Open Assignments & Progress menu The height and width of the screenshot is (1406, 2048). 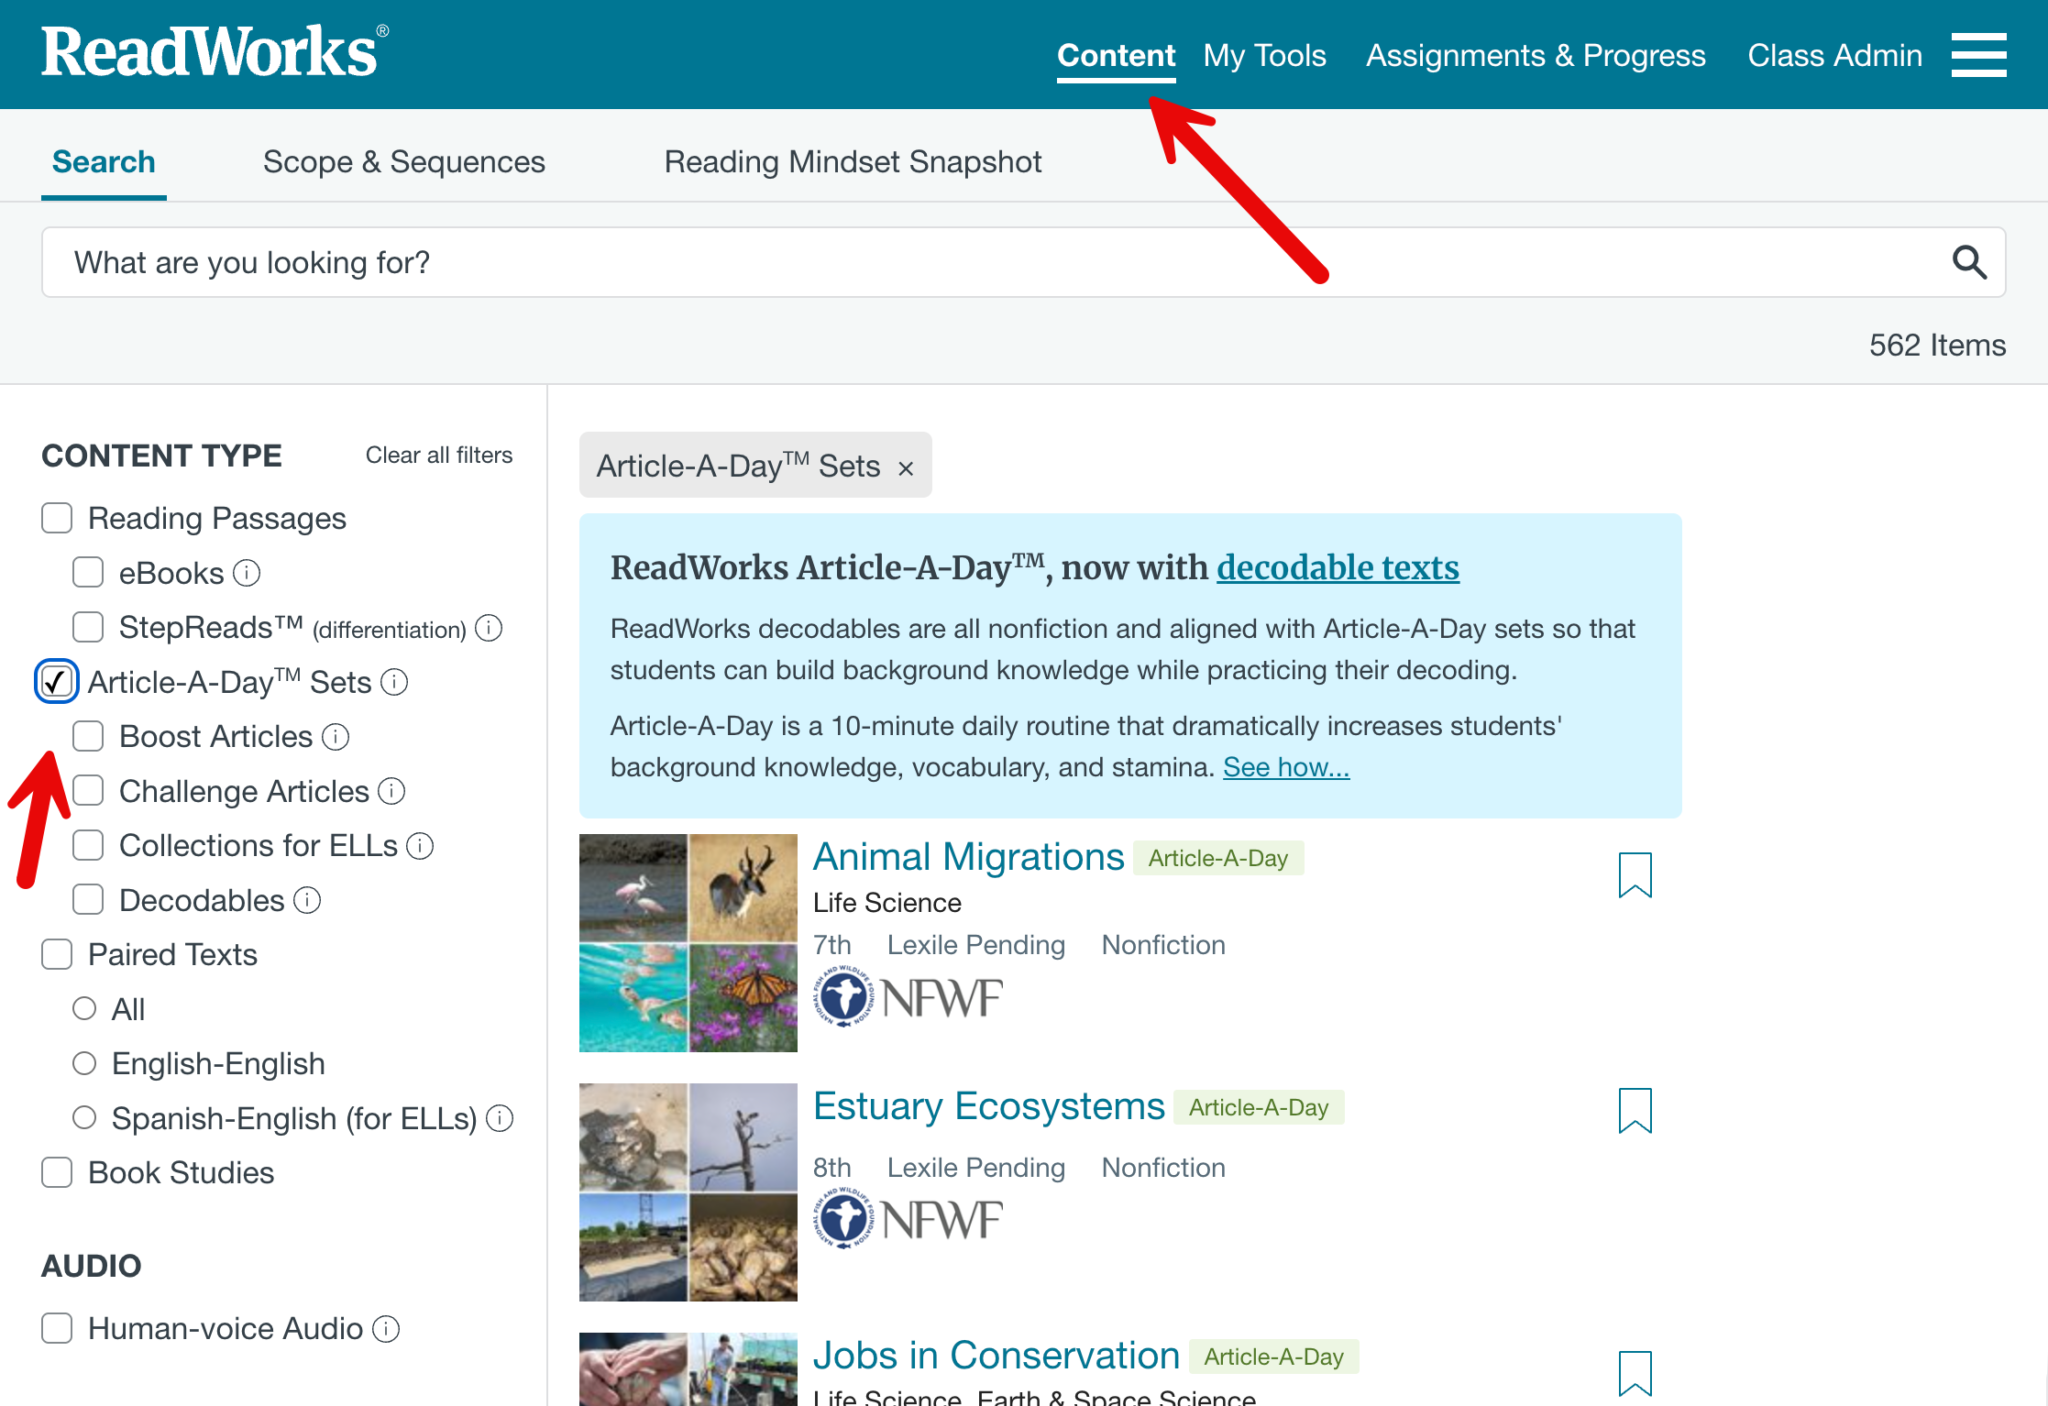tap(1535, 55)
